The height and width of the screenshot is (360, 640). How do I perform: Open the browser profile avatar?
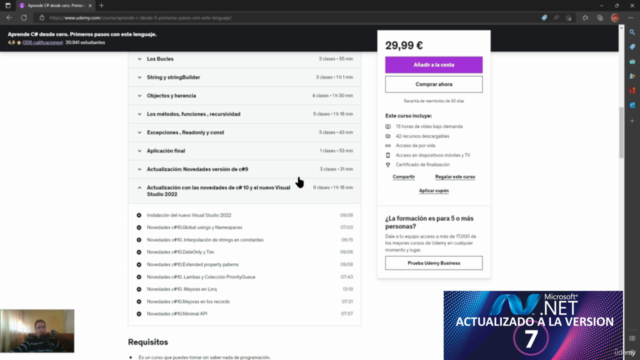pyautogui.click(x=615, y=18)
